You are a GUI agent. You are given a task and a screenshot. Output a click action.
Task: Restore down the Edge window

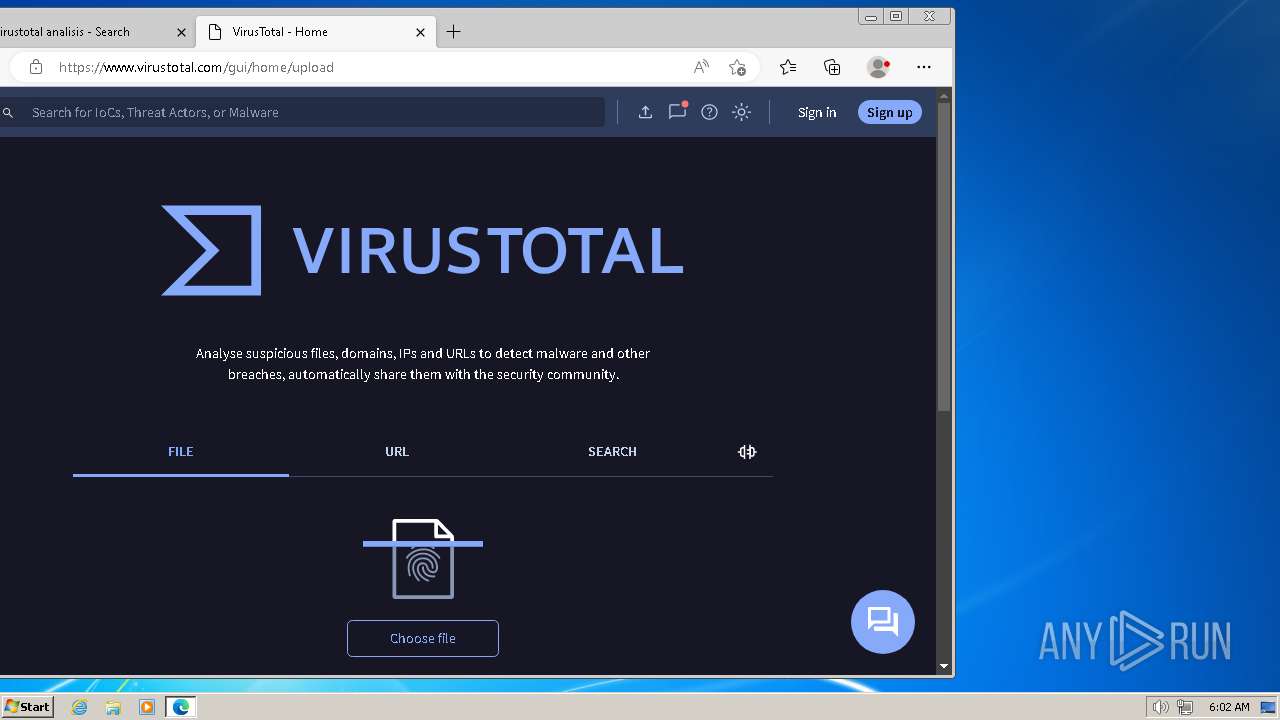[x=896, y=16]
